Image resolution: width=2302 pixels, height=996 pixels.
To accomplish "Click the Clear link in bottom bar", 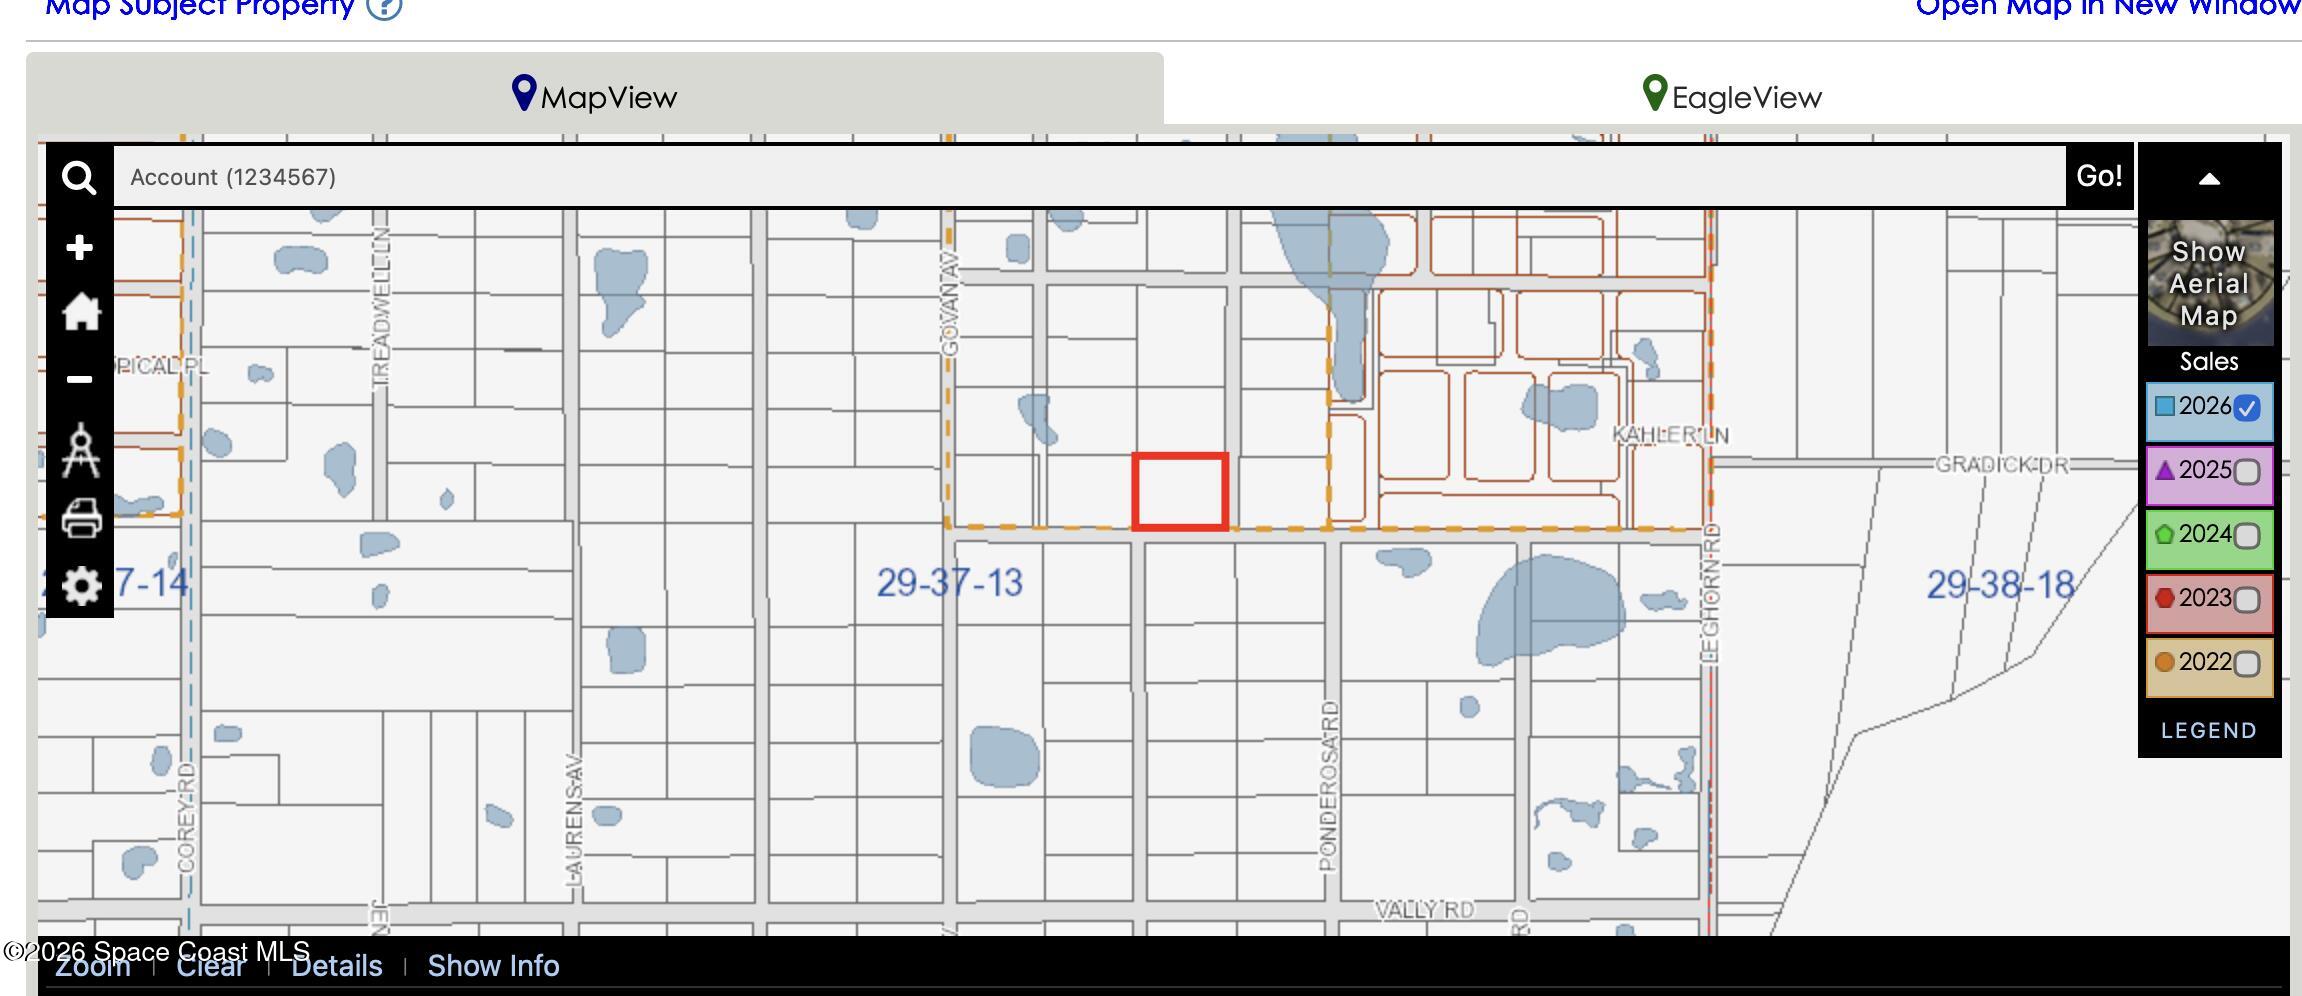I will point(210,966).
